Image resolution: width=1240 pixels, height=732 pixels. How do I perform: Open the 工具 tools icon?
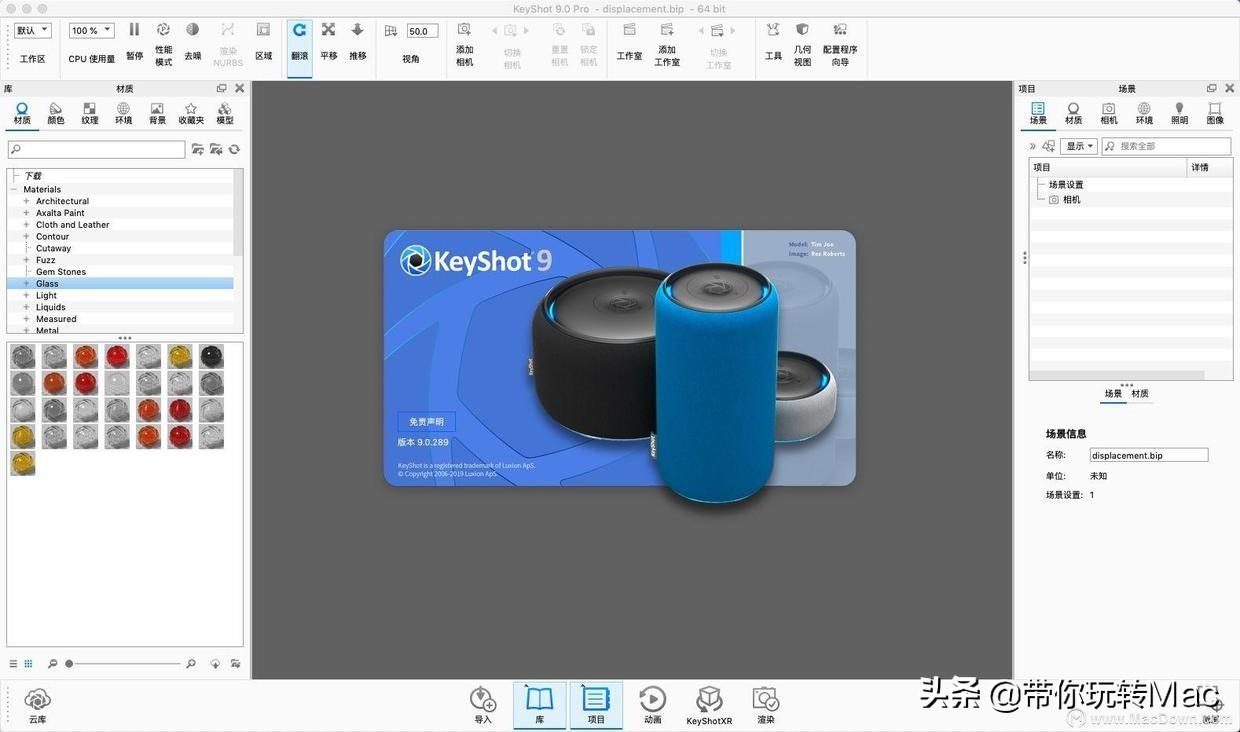tap(773, 30)
